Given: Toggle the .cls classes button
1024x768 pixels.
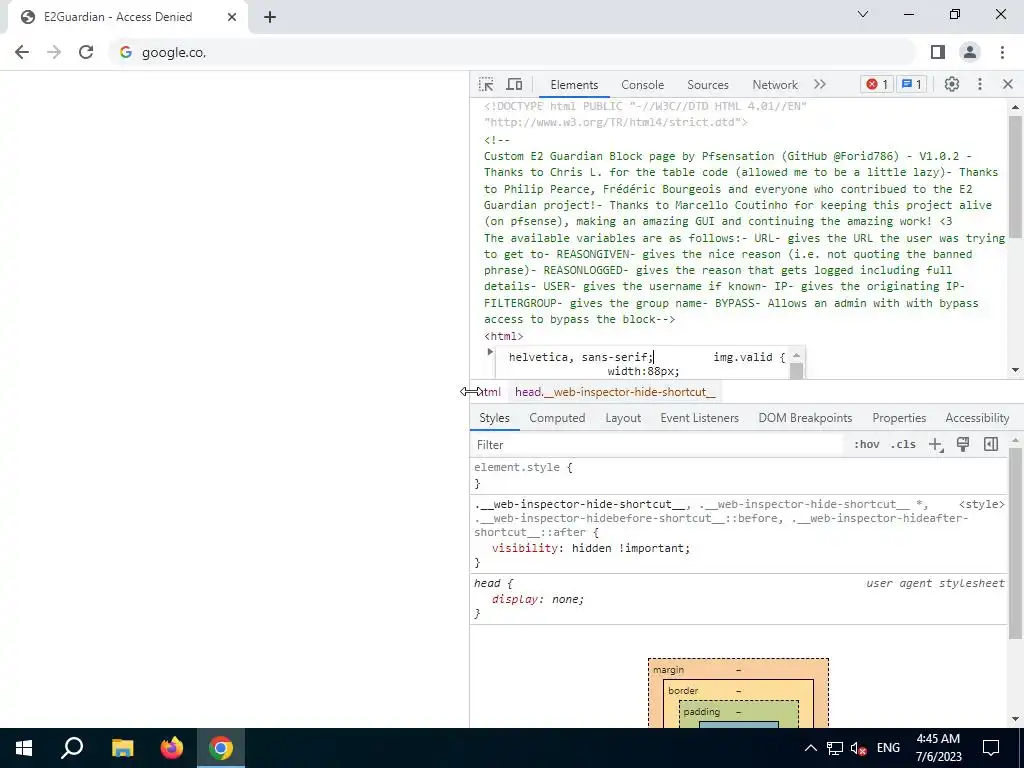Looking at the screenshot, I should [x=904, y=445].
